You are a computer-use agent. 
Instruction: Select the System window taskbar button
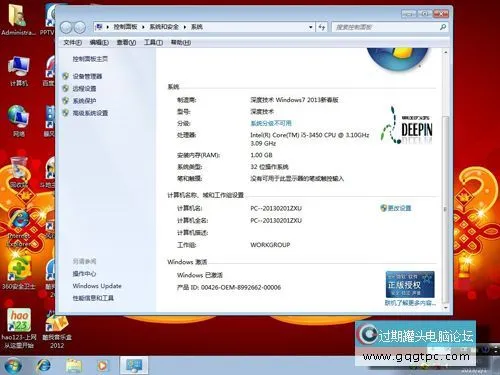click(134, 365)
